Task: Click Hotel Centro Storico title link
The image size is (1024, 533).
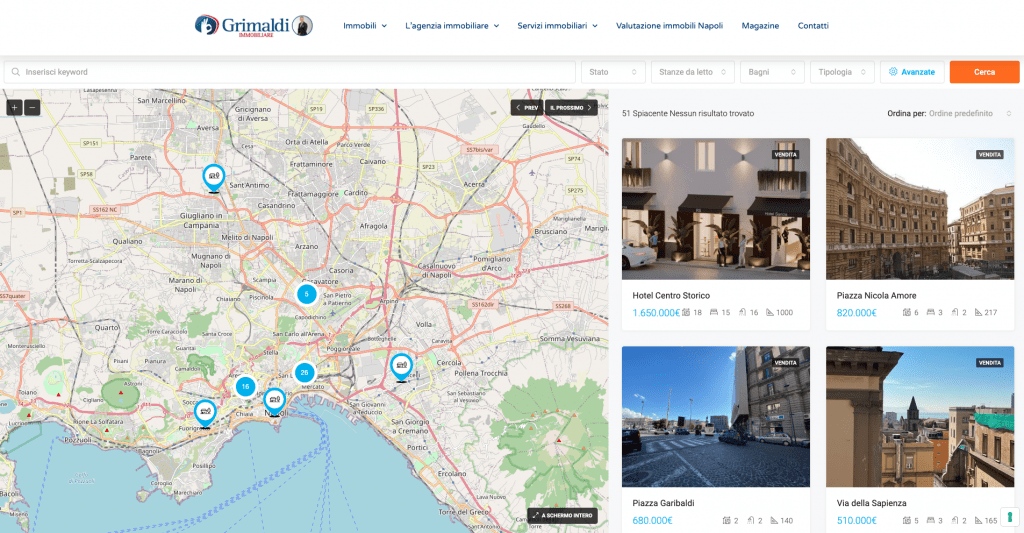Action: point(671,295)
